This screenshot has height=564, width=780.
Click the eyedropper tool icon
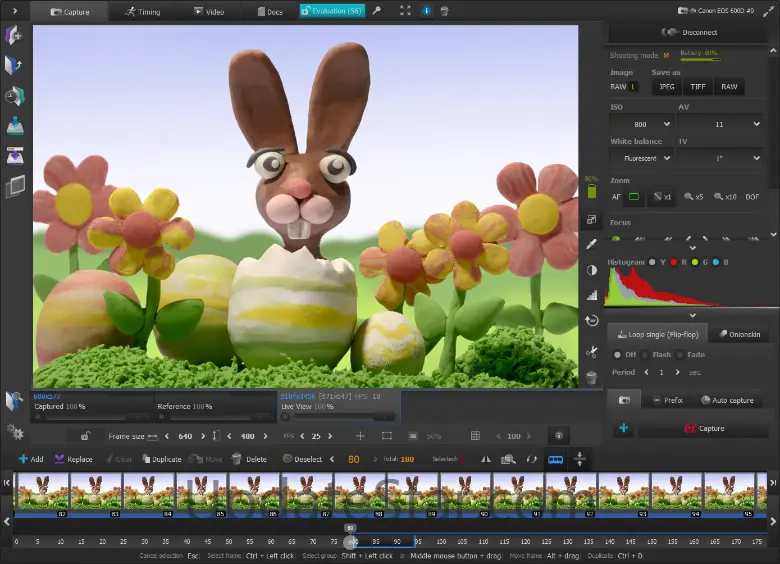coord(591,244)
